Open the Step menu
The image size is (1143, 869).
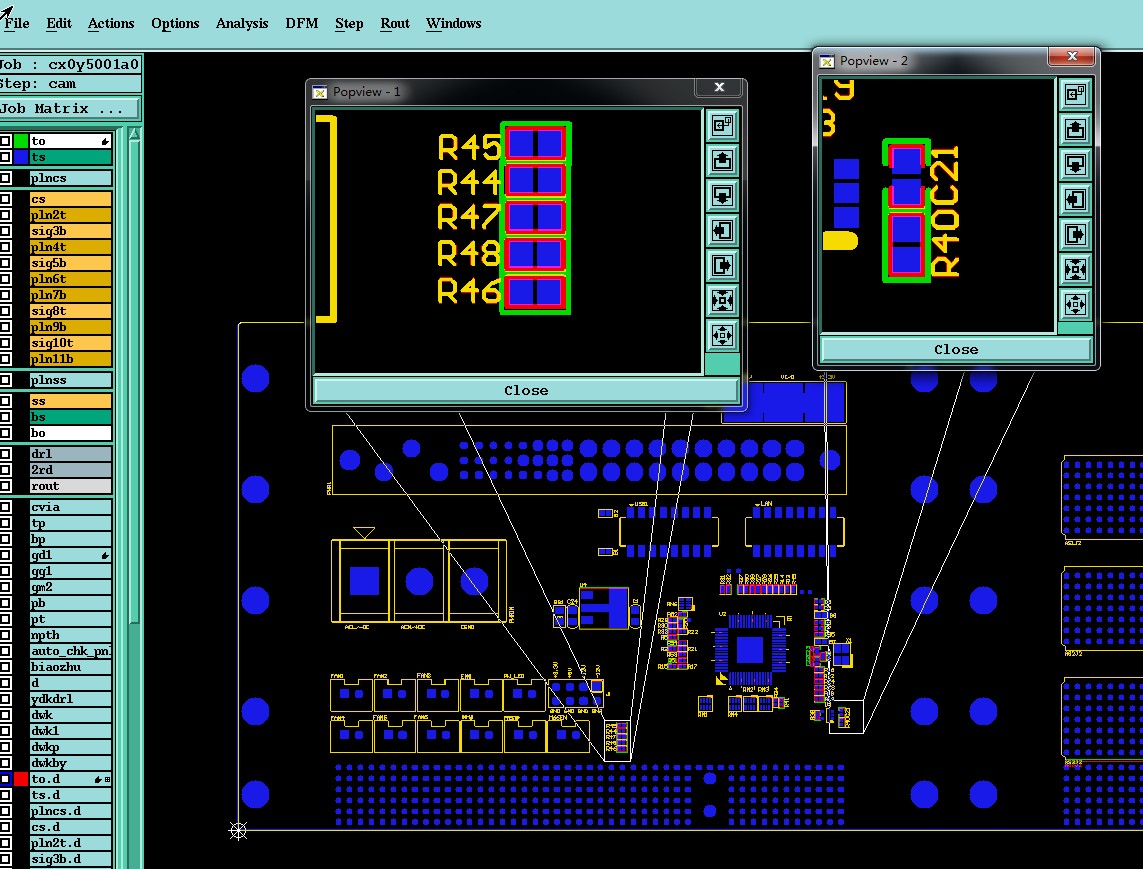tap(349, 23)
